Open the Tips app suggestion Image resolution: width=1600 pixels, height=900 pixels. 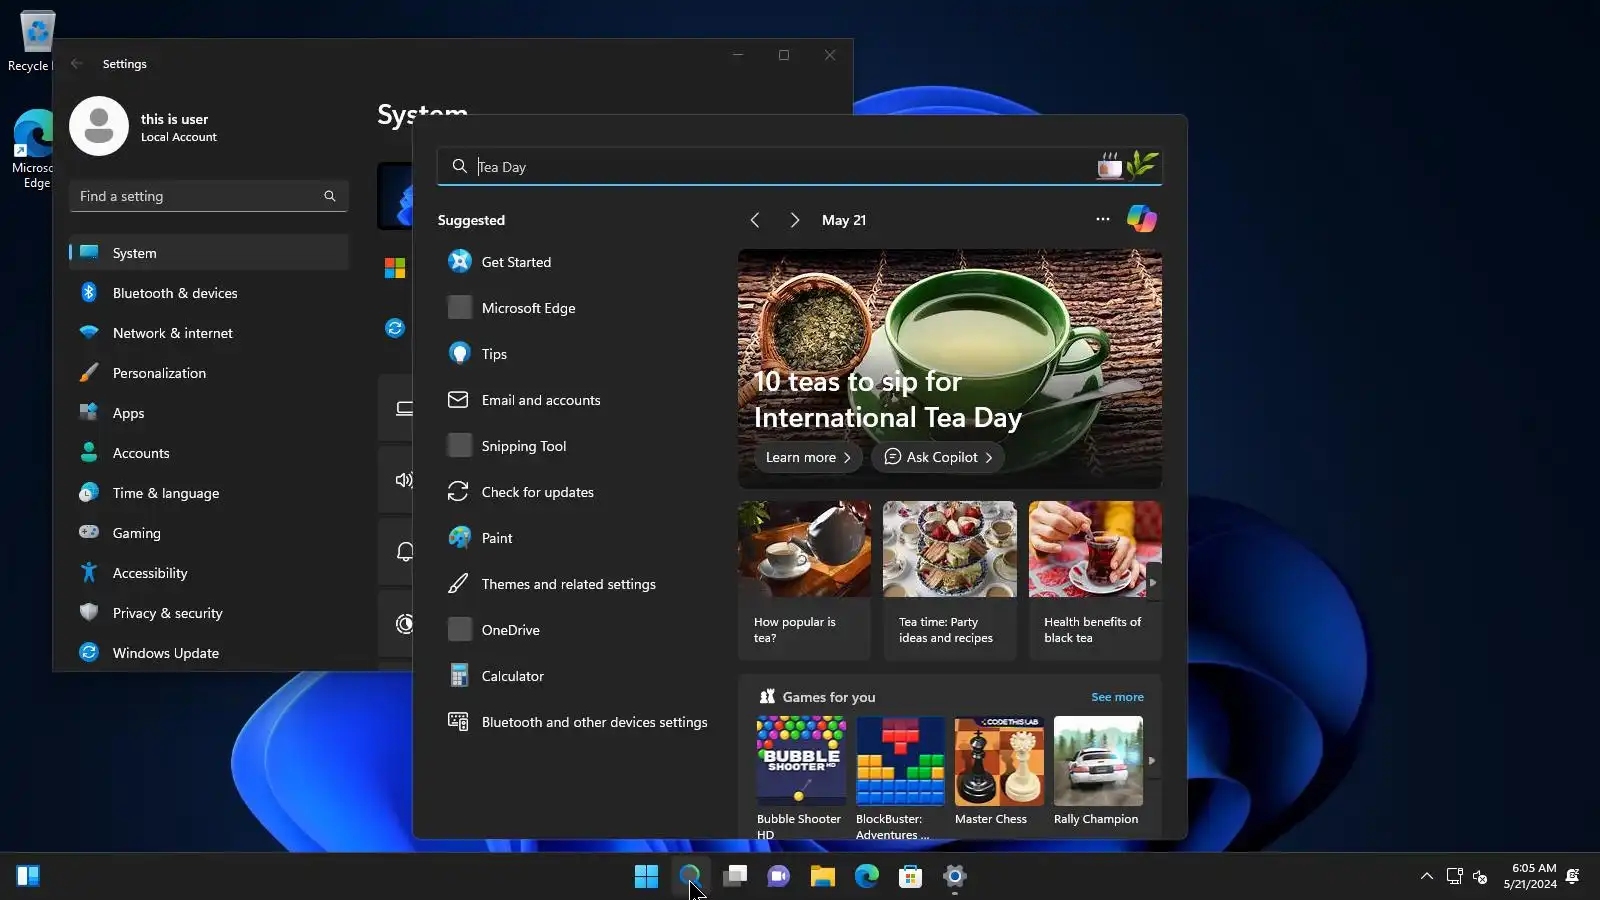[578, 354]
